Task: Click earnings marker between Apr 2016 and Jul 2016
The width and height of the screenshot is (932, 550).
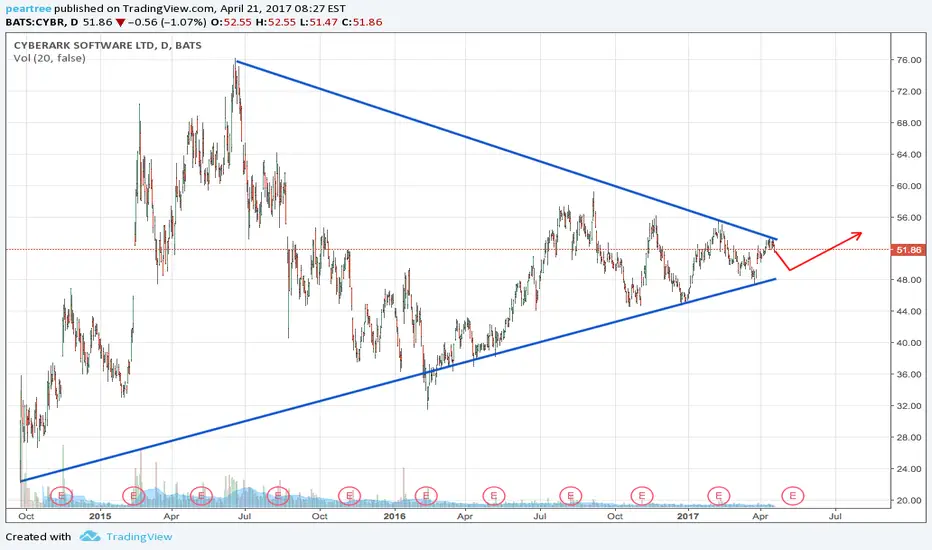Action: pos(494,495)
